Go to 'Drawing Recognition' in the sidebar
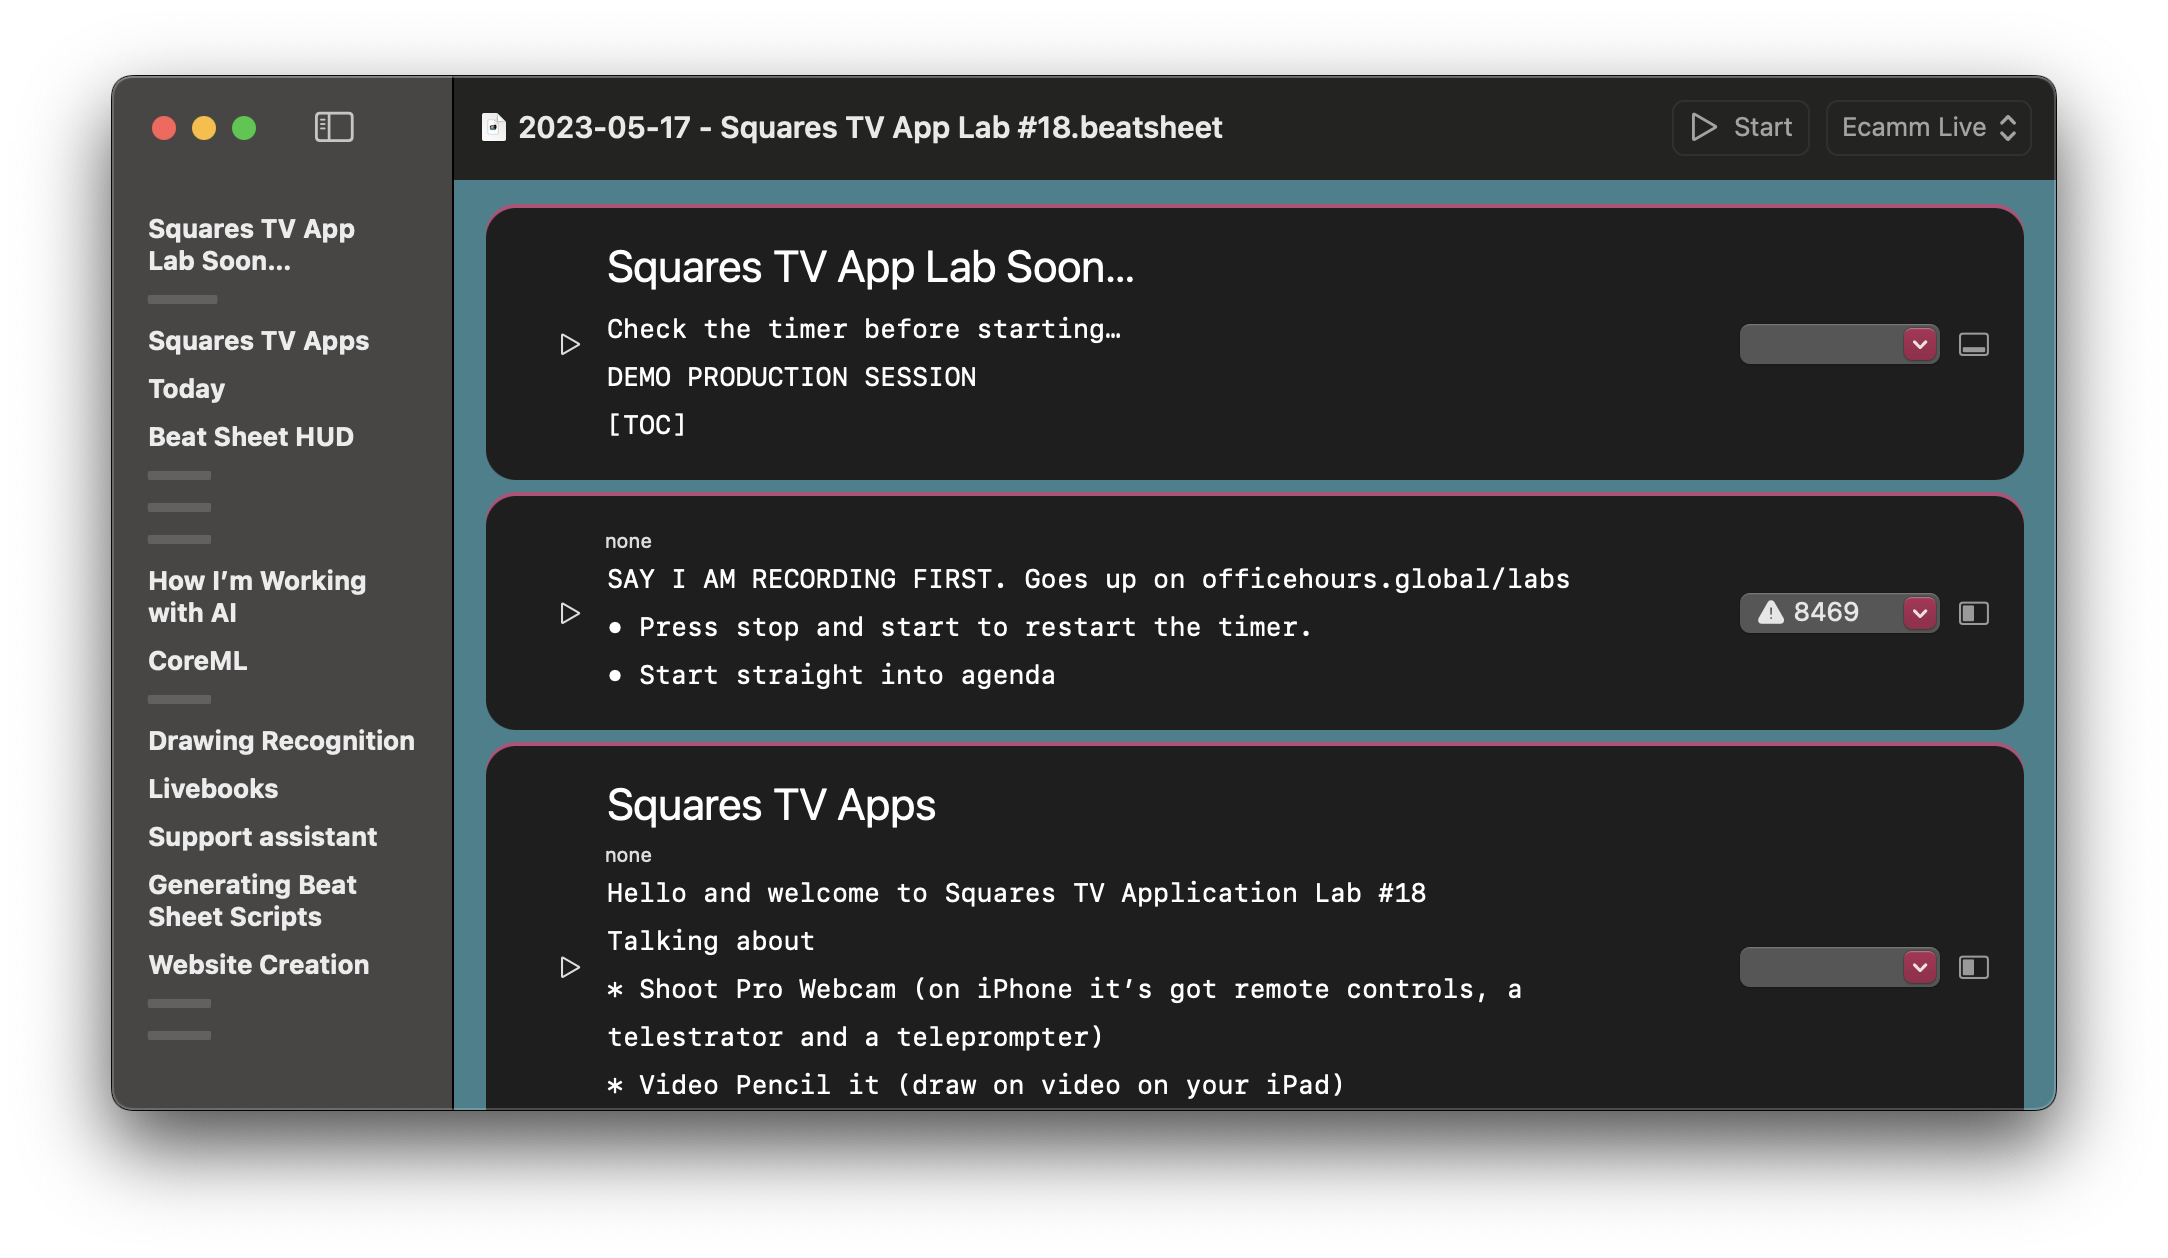The height and width of the screenshot is (1258, 2168). (x=281, y=741)
